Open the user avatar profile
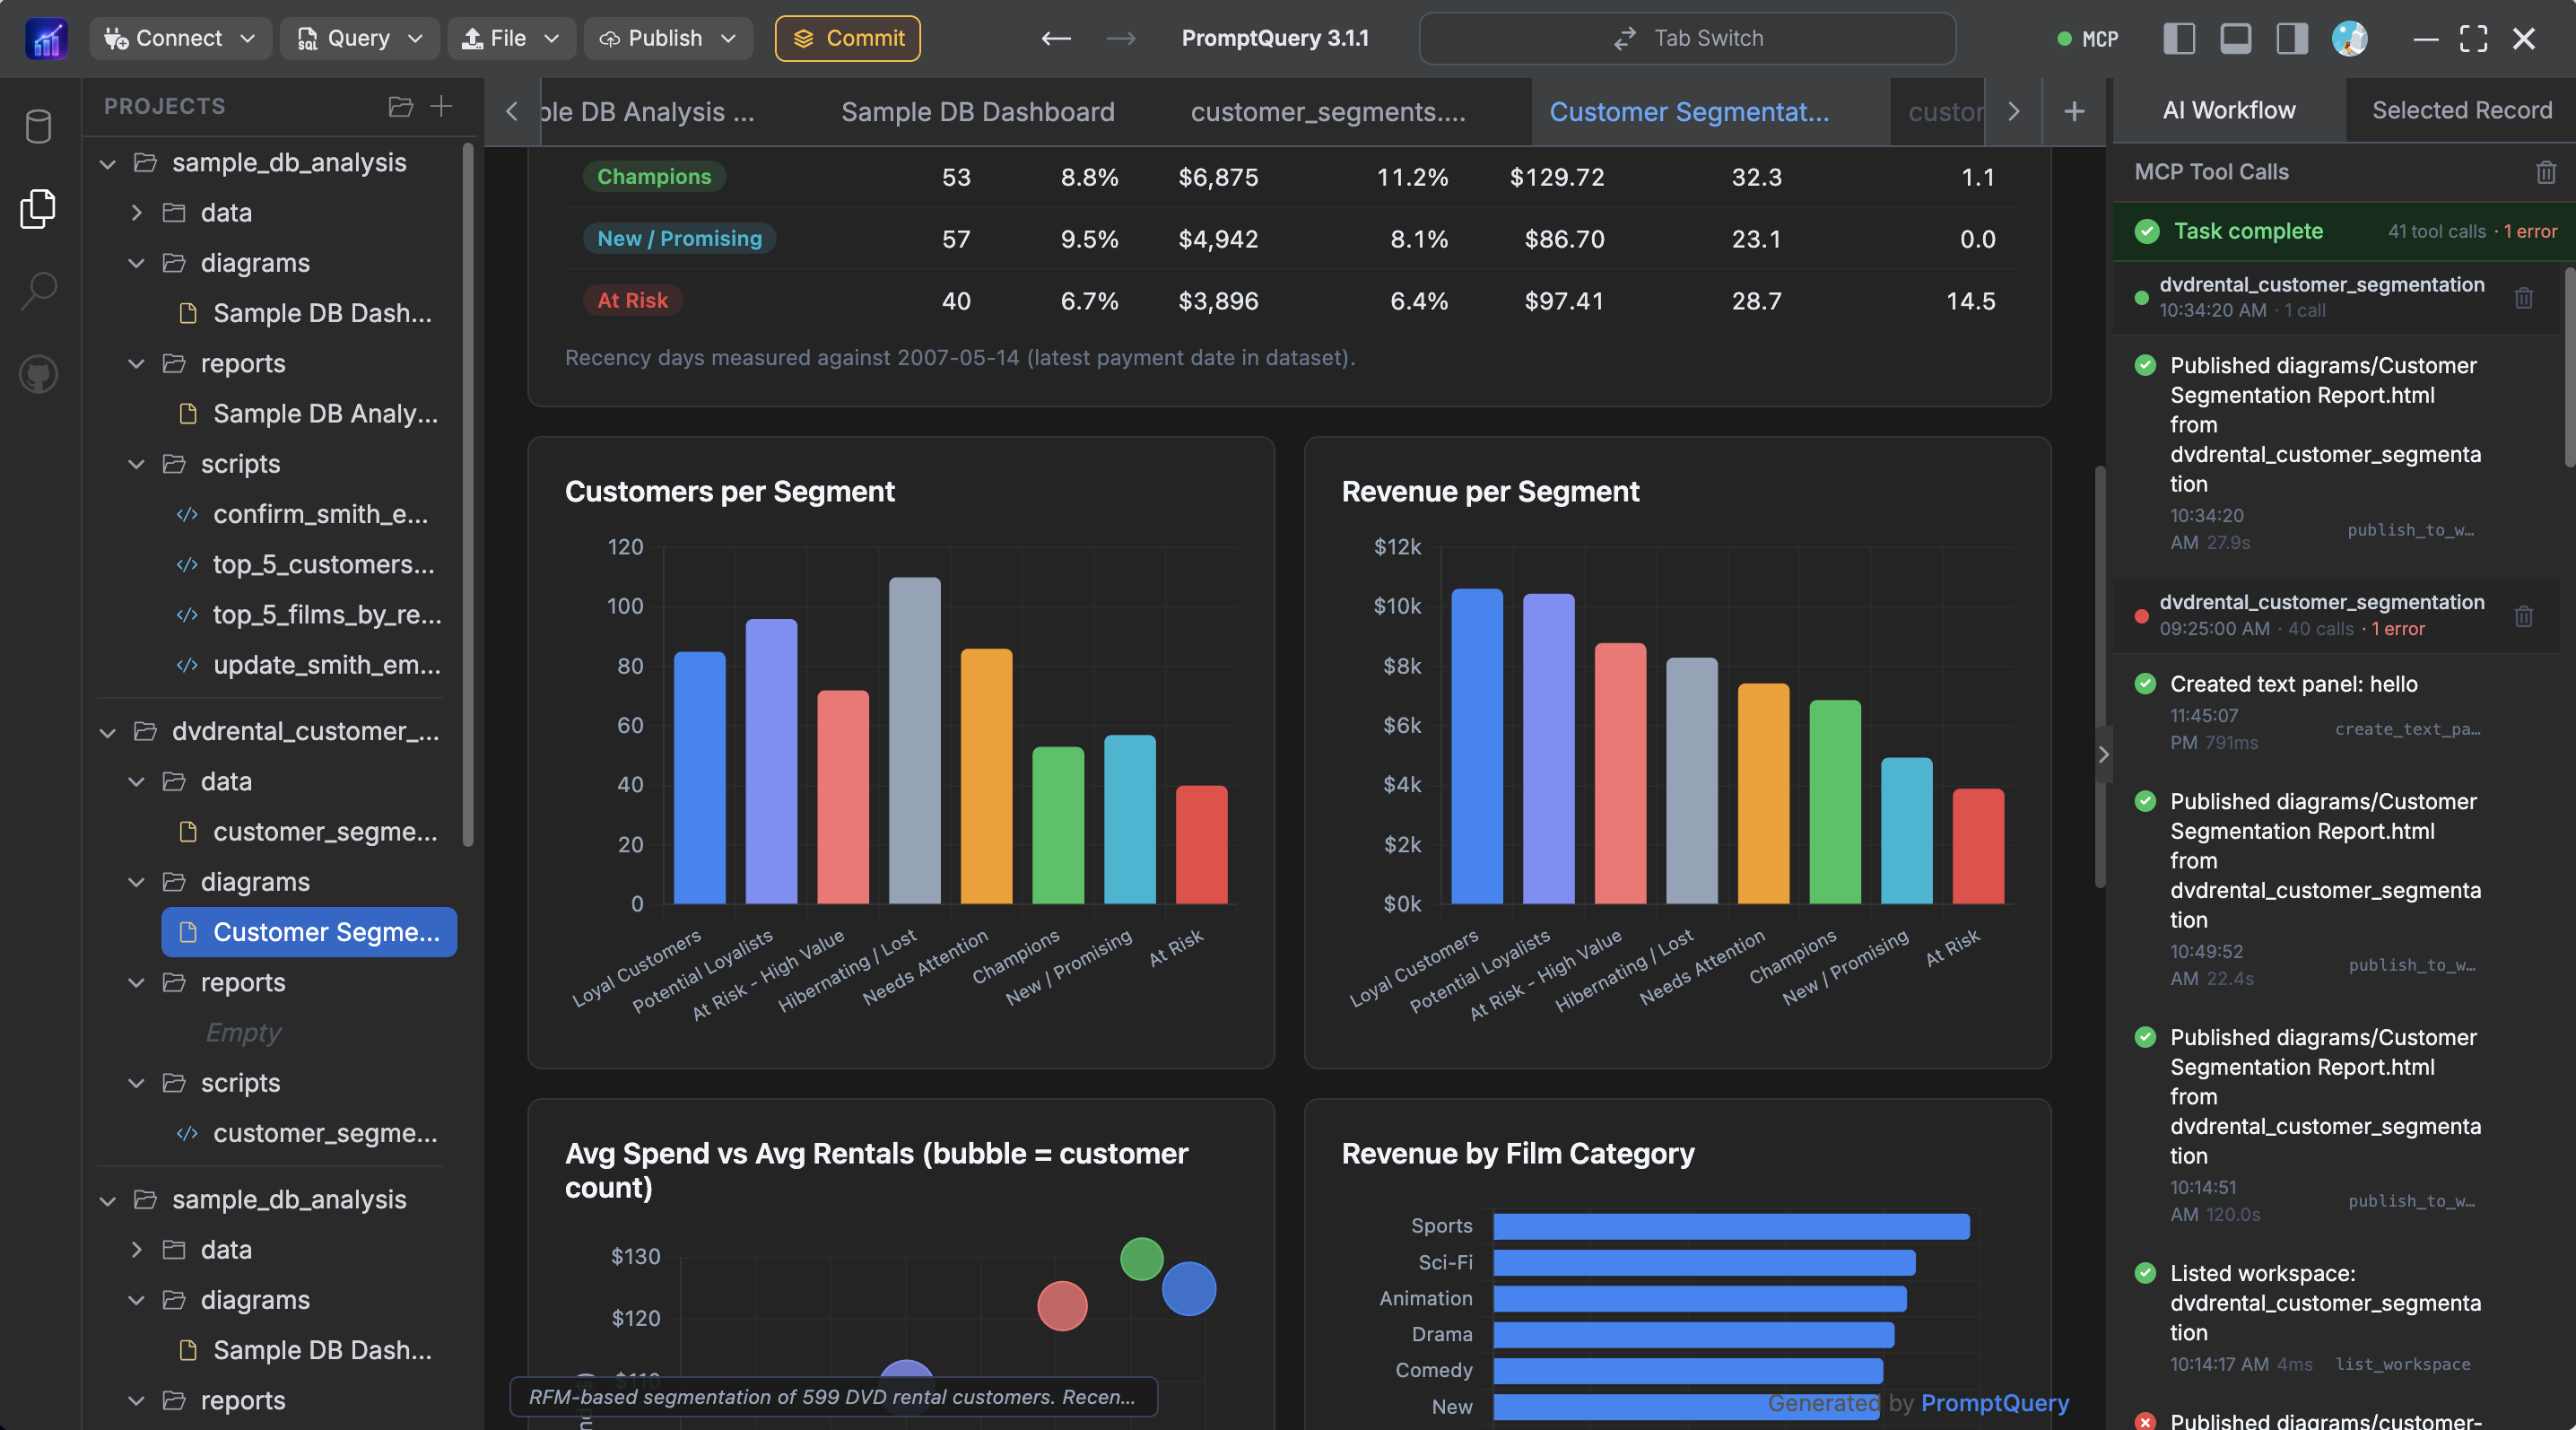 pos(2349,38)
